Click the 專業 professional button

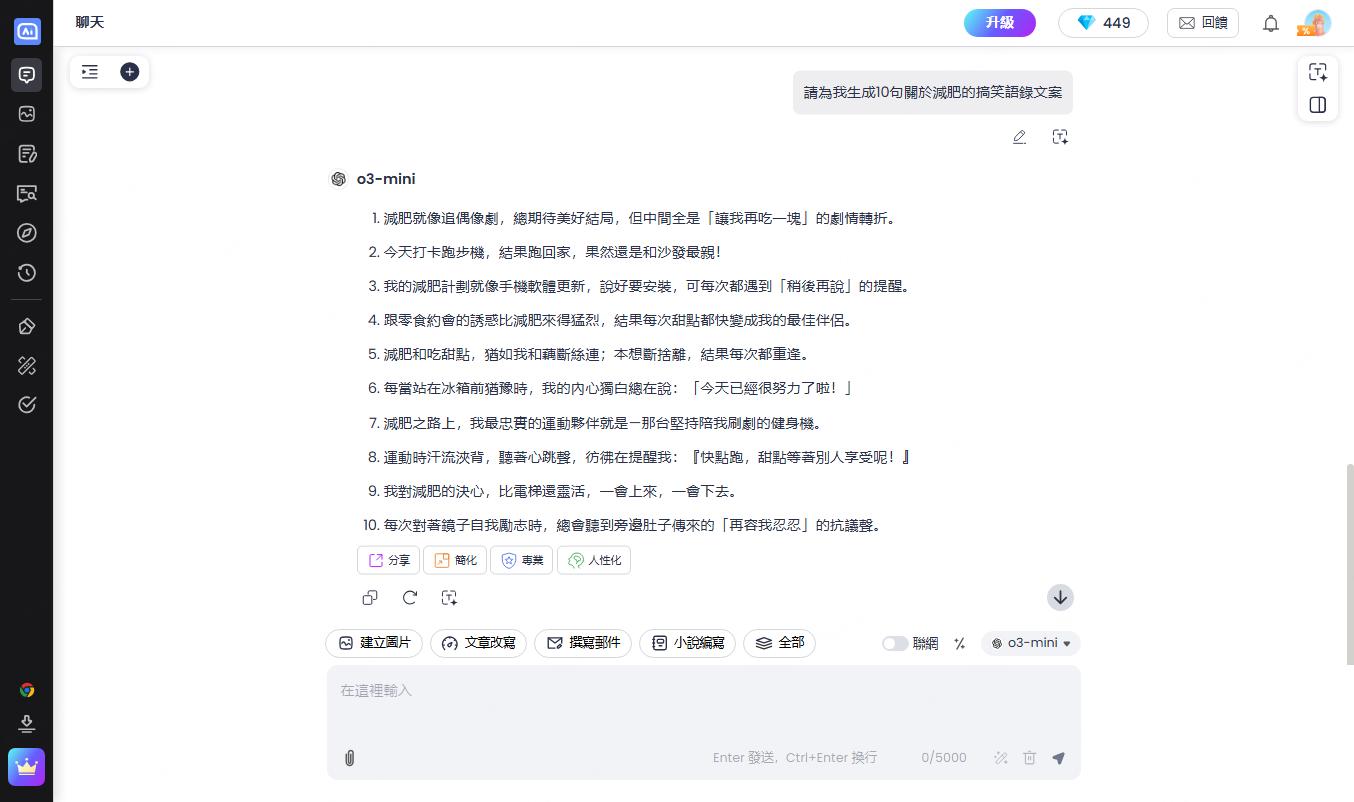point(522,560)
